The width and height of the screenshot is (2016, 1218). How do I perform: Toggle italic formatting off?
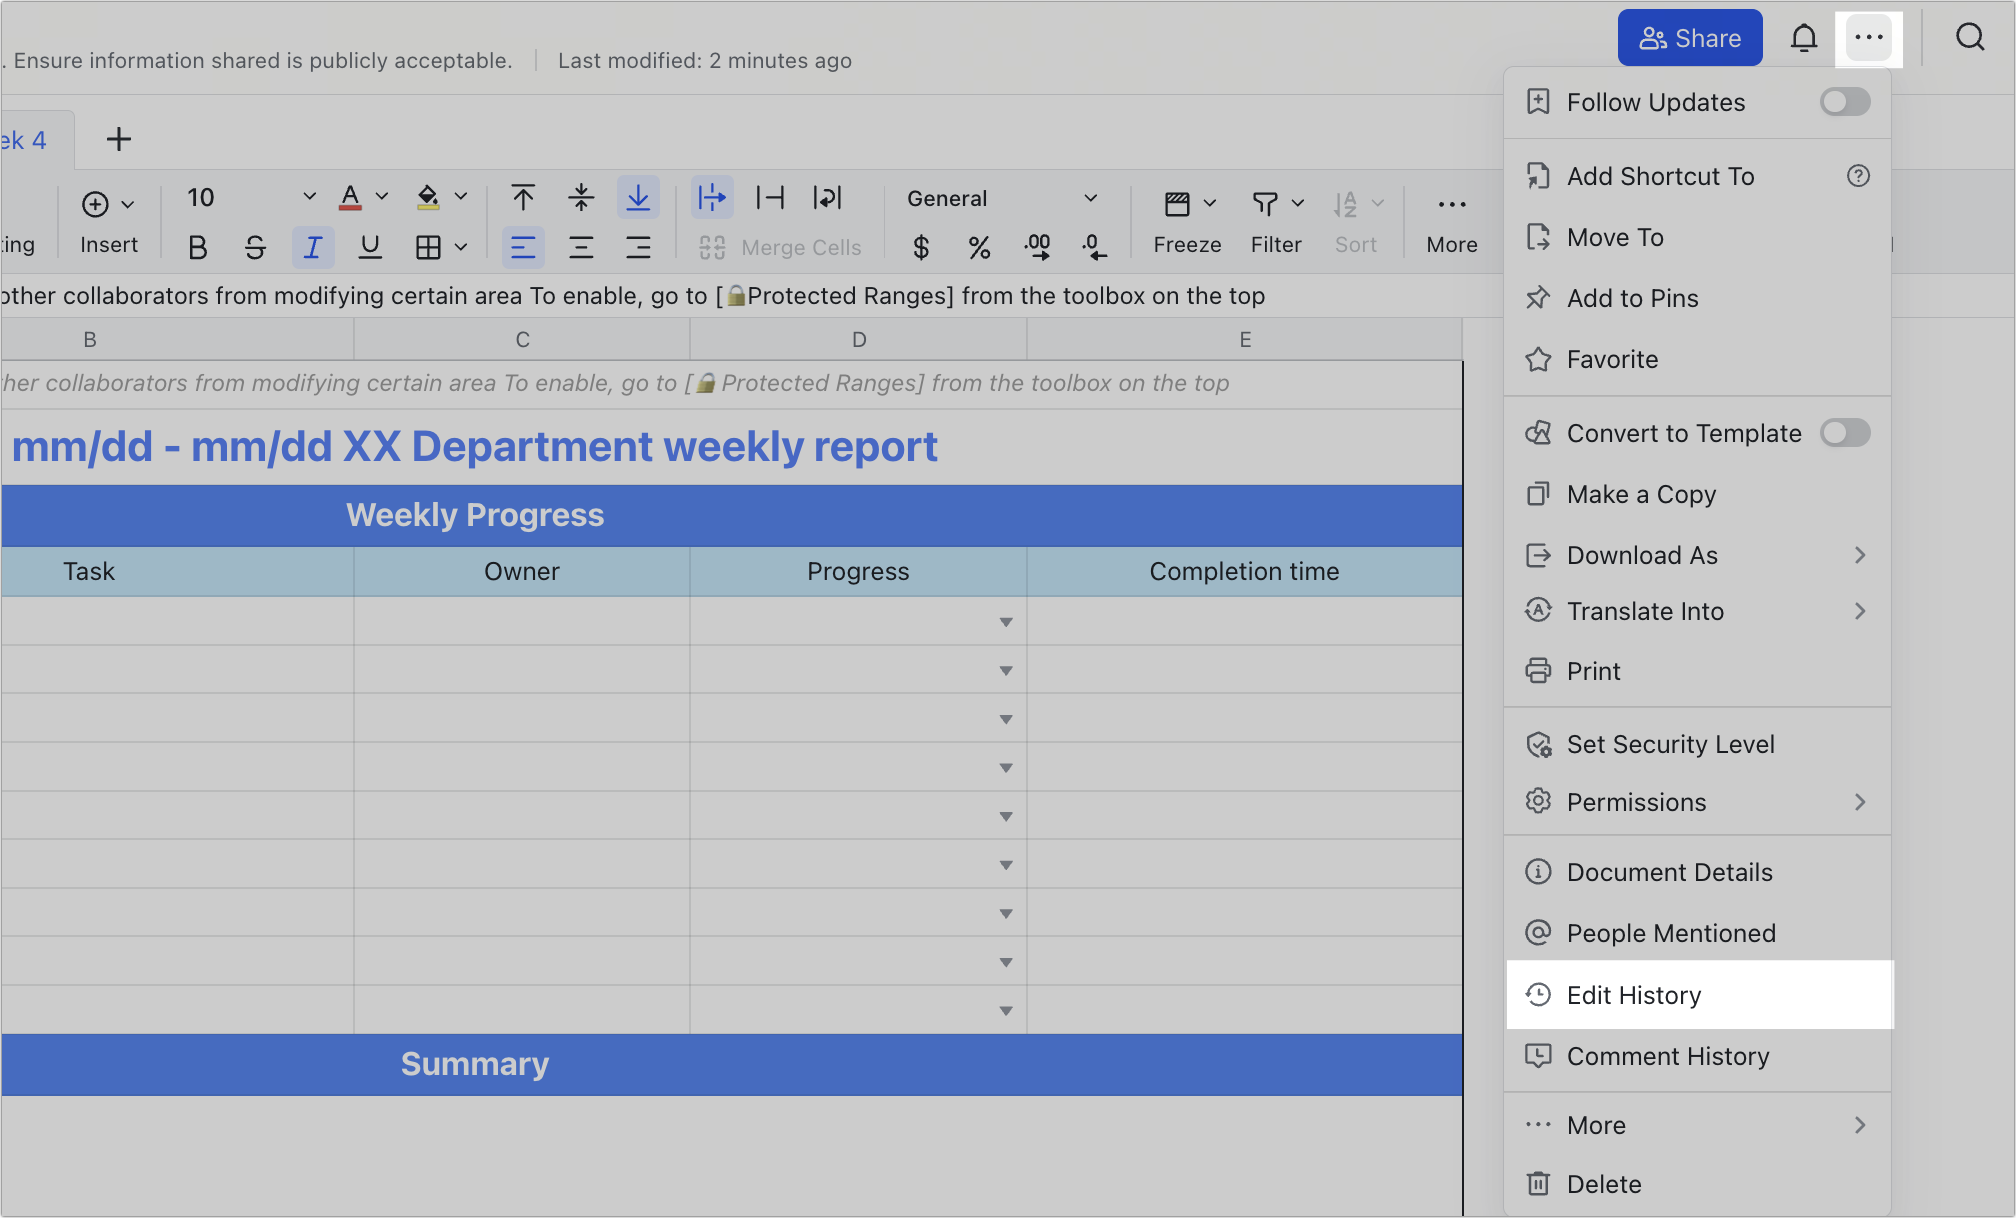click(313, 247)
